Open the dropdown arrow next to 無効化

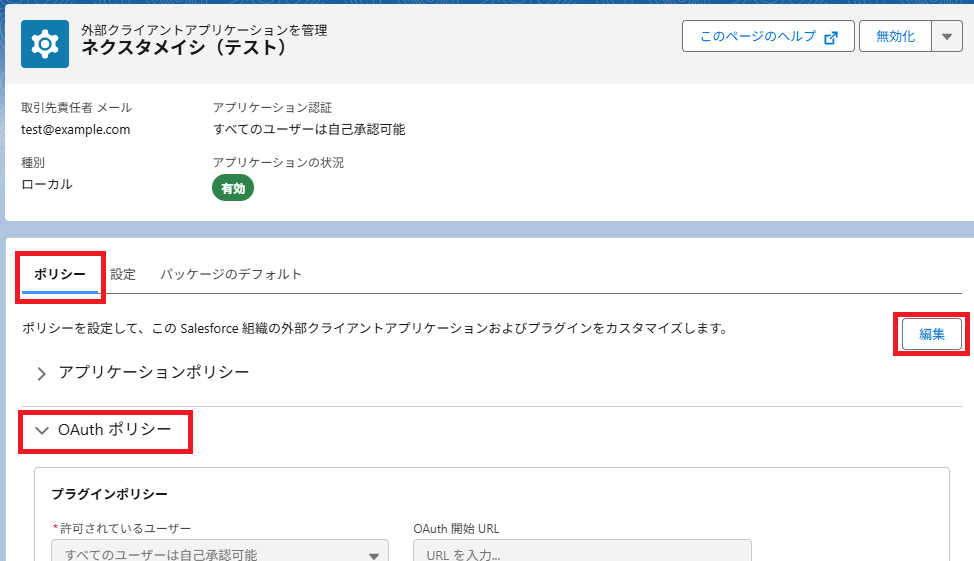coord(947,37)
